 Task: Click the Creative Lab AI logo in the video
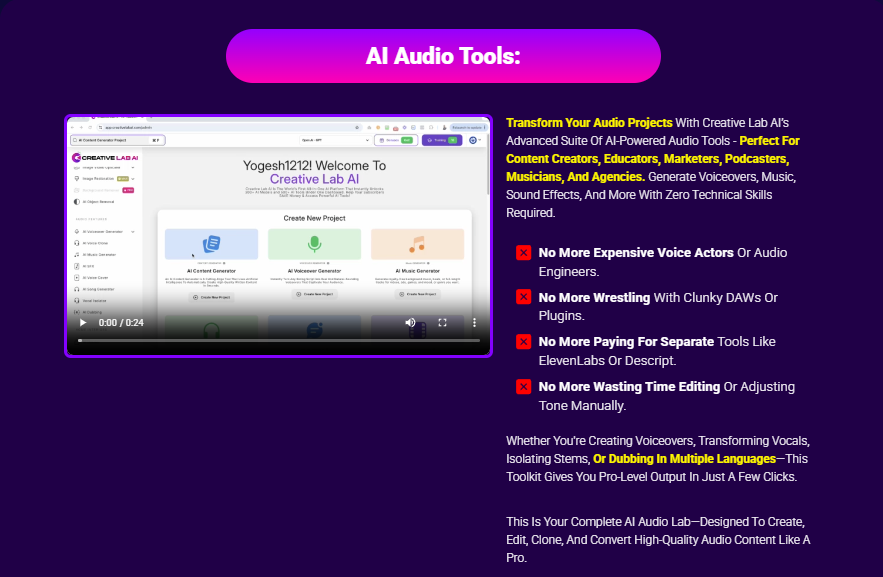[105, 158]
